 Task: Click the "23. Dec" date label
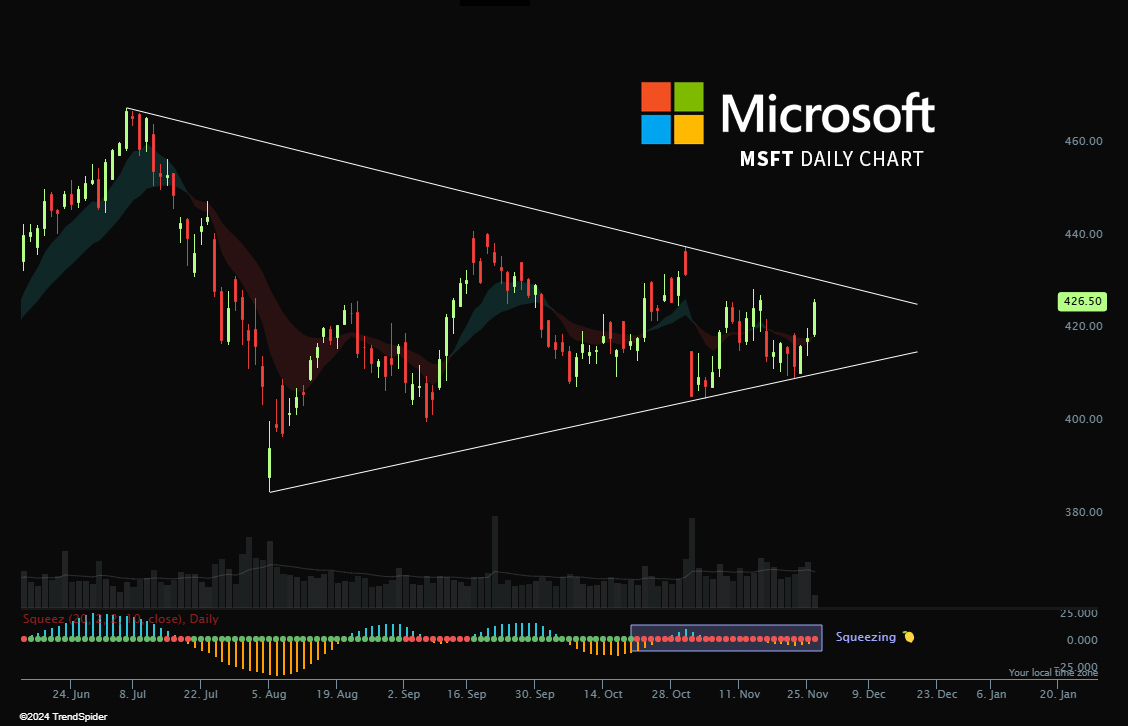937,694
